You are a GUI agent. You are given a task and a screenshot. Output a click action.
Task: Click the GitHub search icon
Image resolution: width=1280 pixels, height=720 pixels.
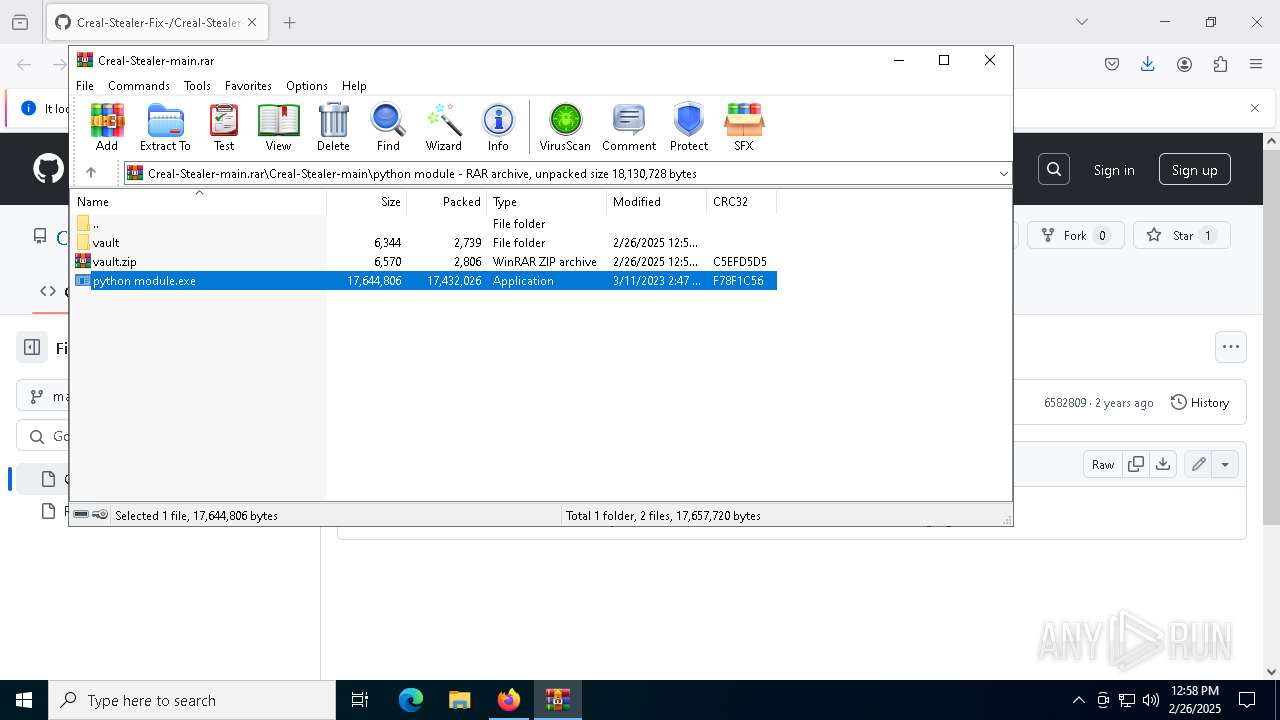pos(1054,170)
